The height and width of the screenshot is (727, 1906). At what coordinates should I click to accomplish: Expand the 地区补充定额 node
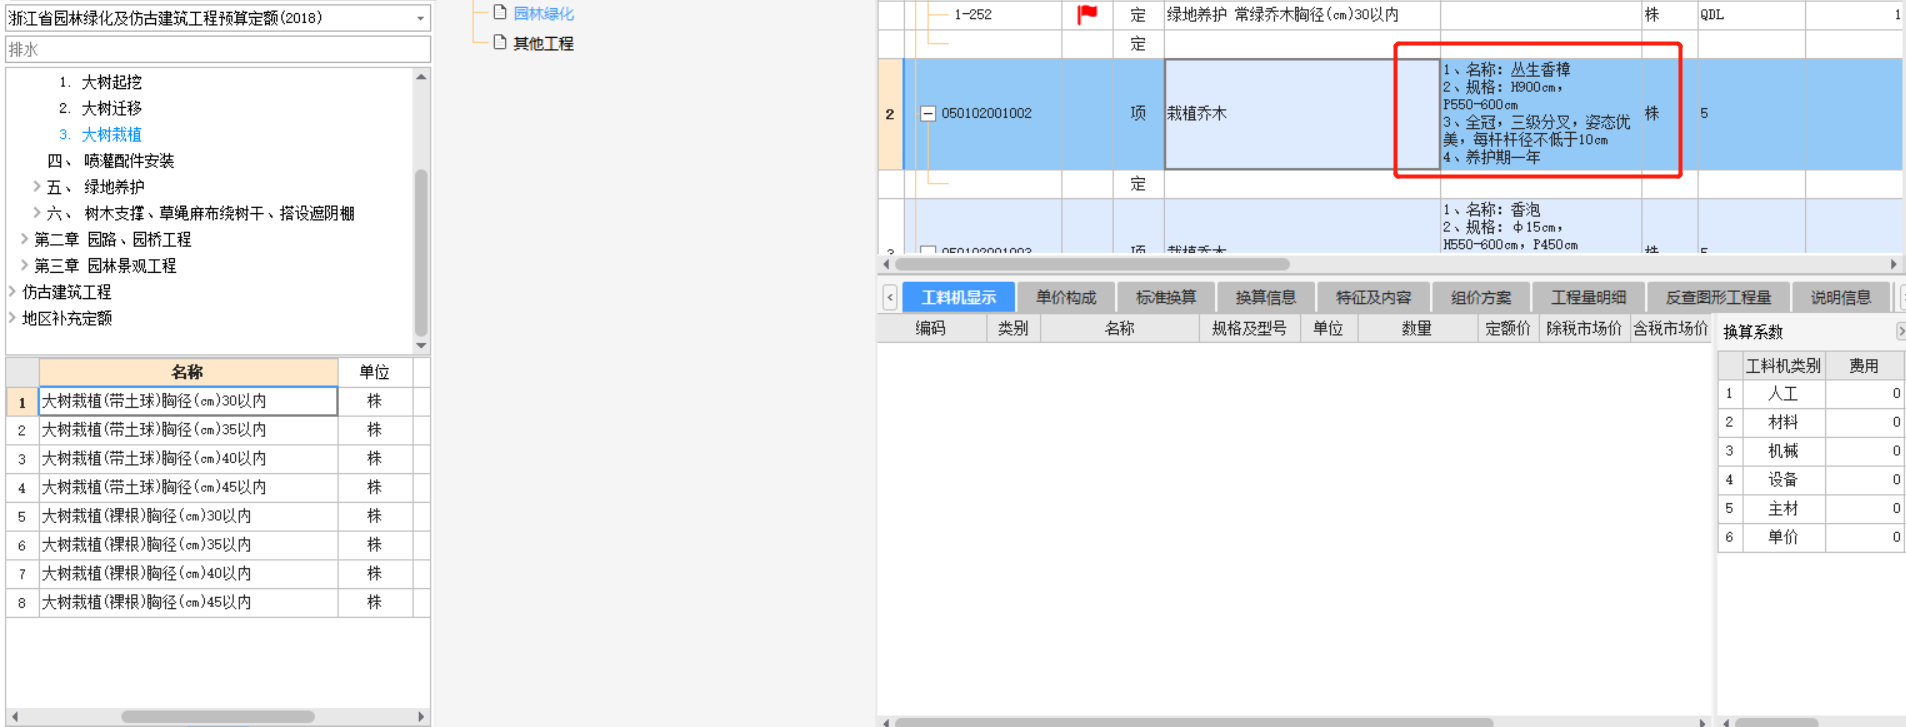point(12,317)
